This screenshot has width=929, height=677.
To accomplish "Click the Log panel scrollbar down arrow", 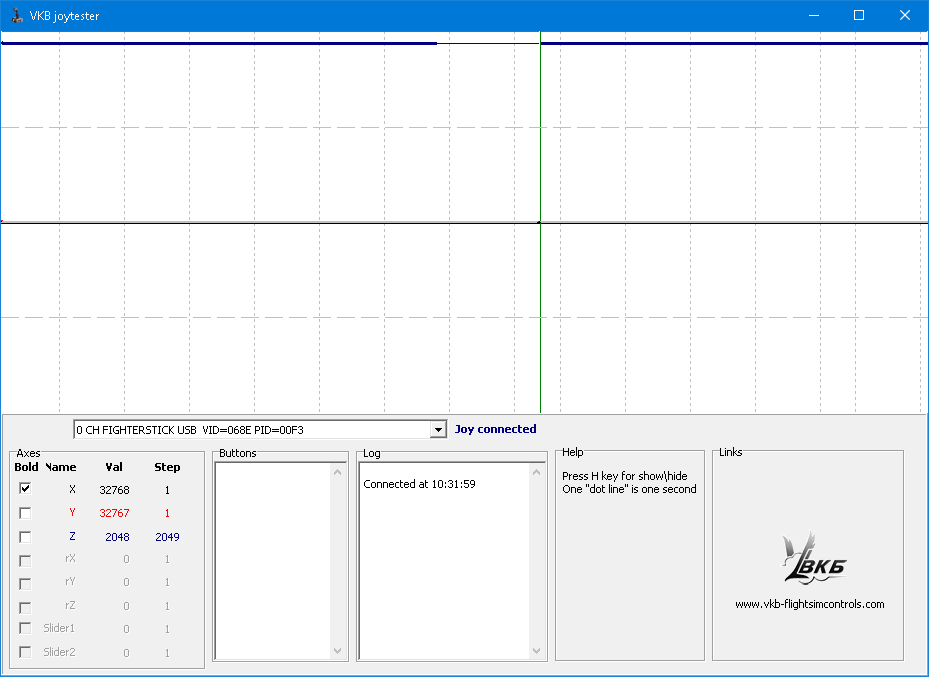I will [535, 651].
